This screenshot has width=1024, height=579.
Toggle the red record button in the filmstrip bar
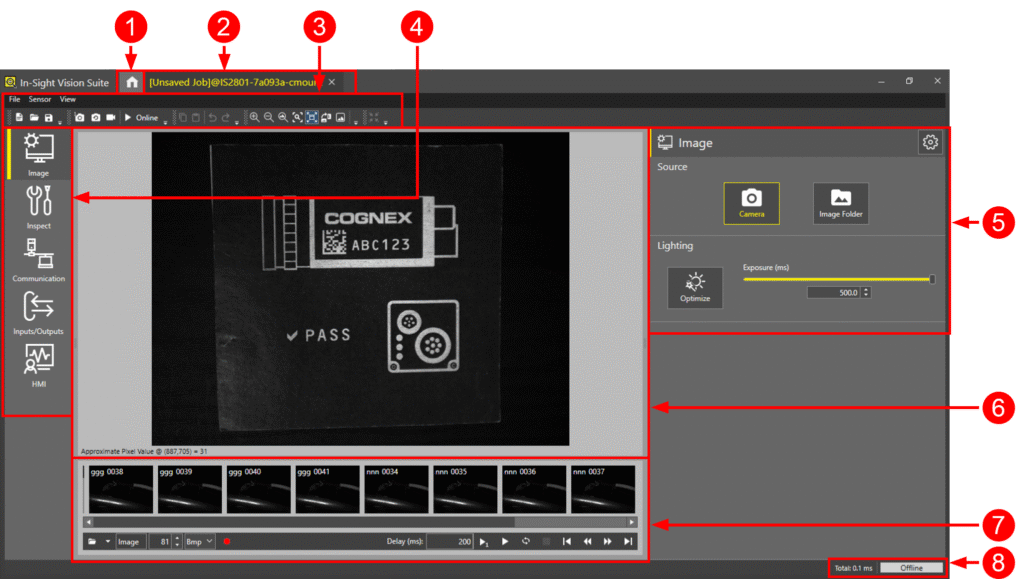tap(227, 542)
